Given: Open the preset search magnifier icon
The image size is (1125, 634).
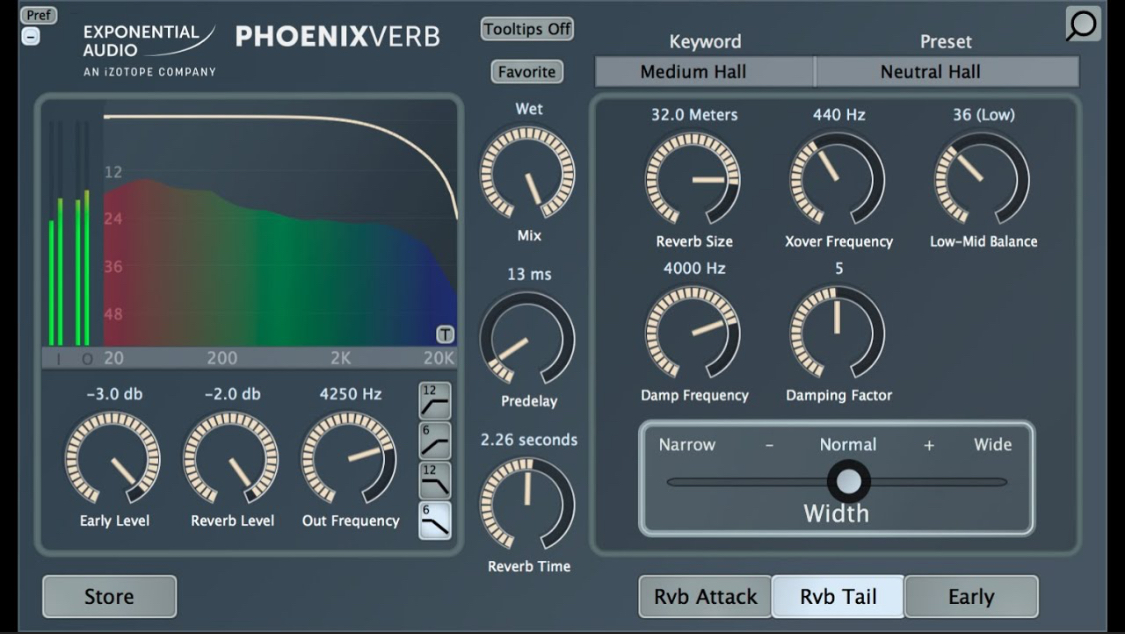Looking at the screenshot, I should point(1082,24).
